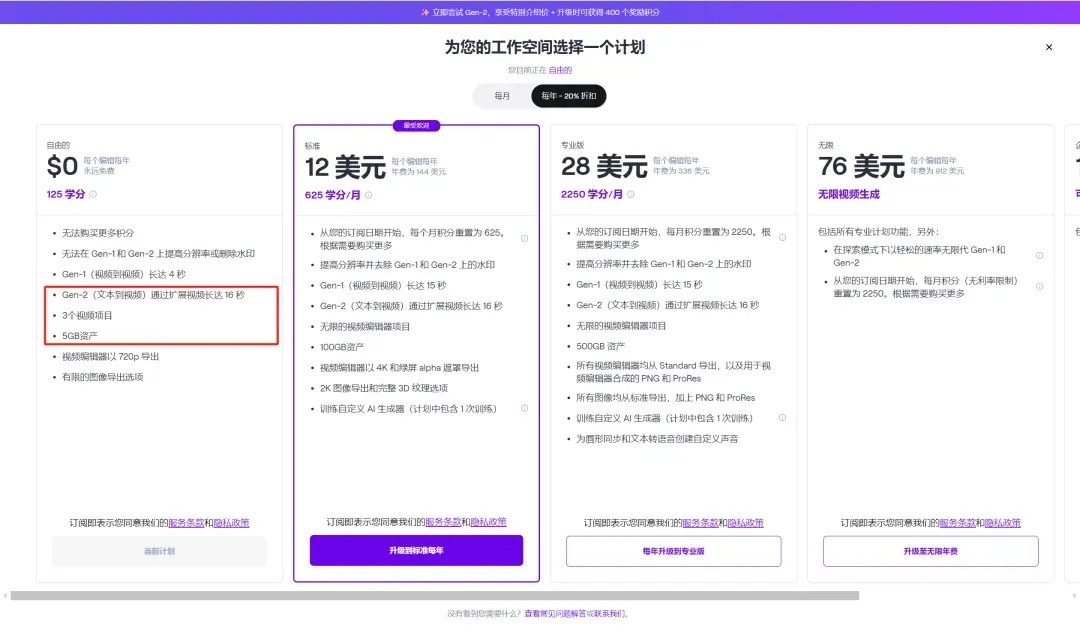Click 为唇形同步和文本转语音创建自定义声音 bullet
The image size is (1080, 634).
pyautogui.click(x=657, y=439)
